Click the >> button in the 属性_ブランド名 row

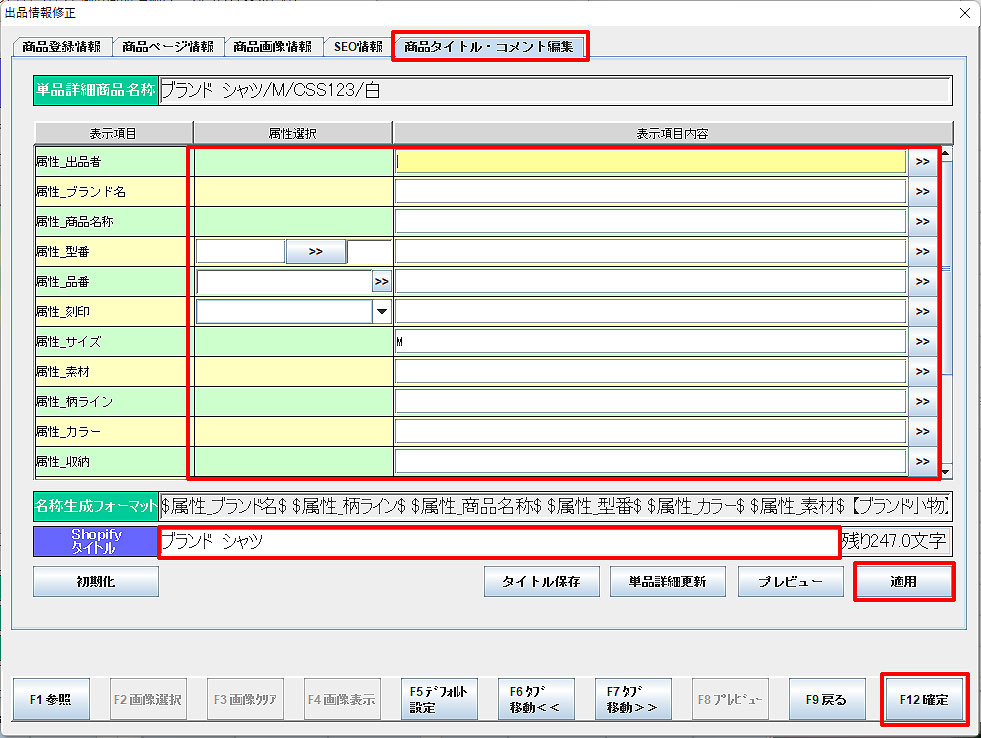click(x=922, y=191)
